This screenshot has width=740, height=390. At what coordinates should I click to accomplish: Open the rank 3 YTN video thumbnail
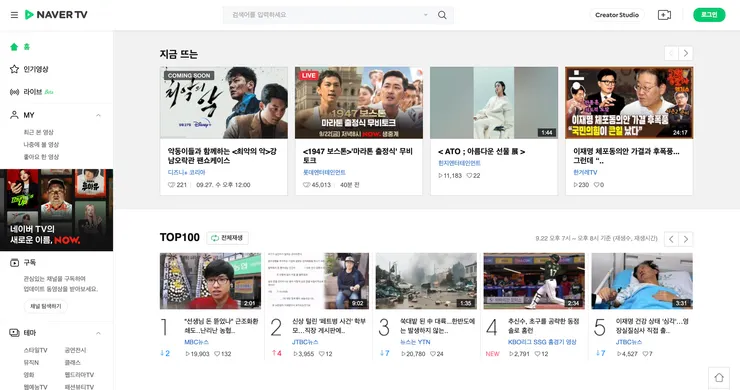(x=426, y=281)
